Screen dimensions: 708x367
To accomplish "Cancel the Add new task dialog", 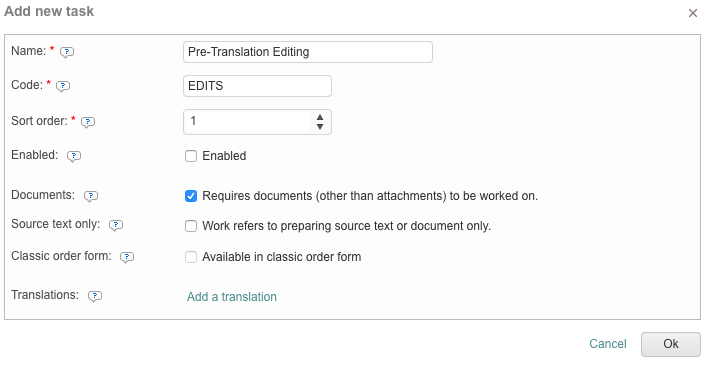I will tap(608, 344).
